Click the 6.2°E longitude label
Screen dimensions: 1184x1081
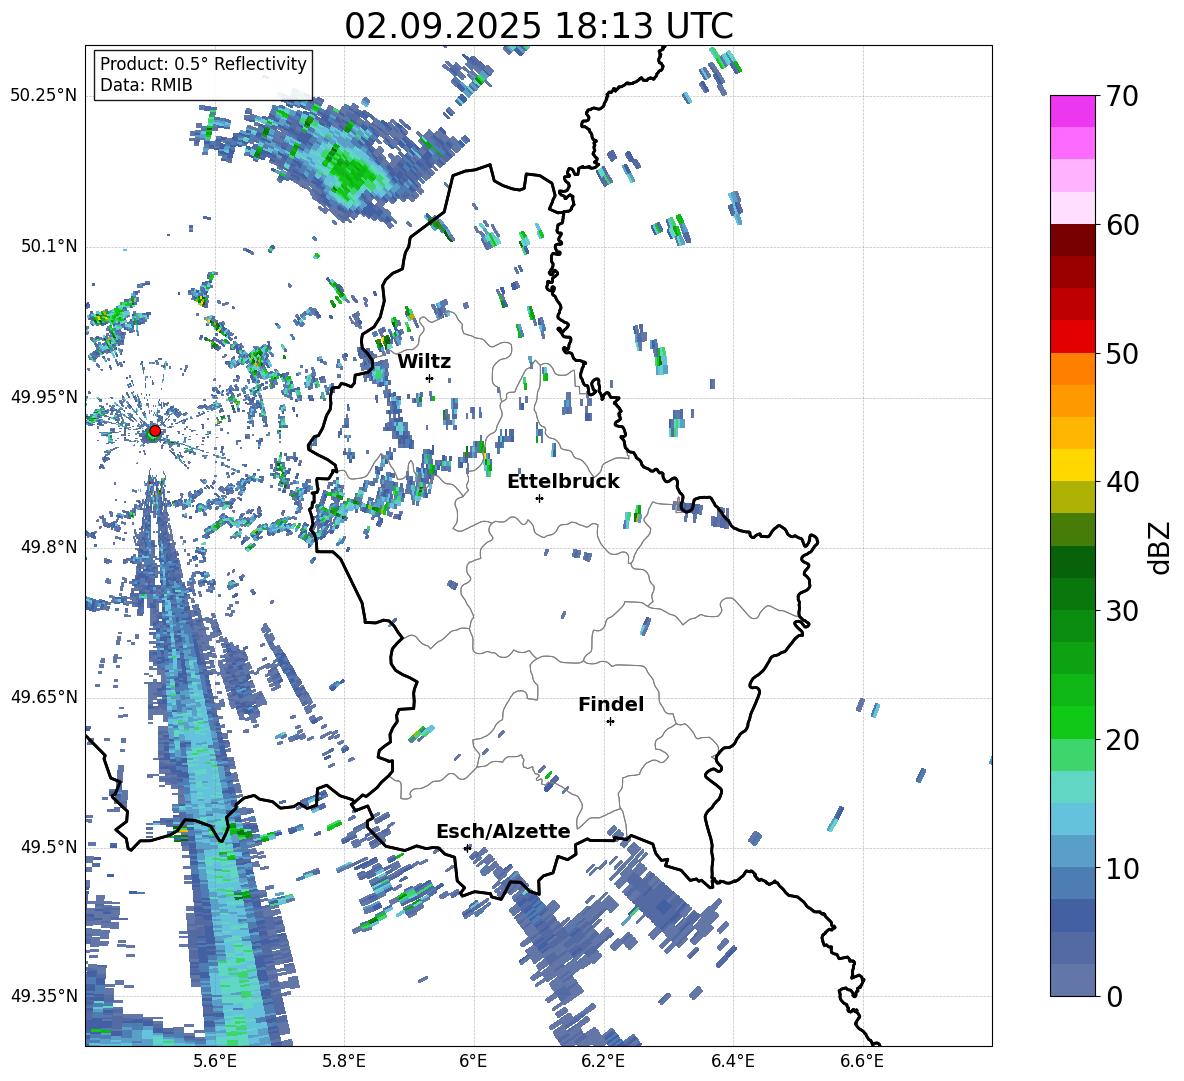coord(603,1061)
